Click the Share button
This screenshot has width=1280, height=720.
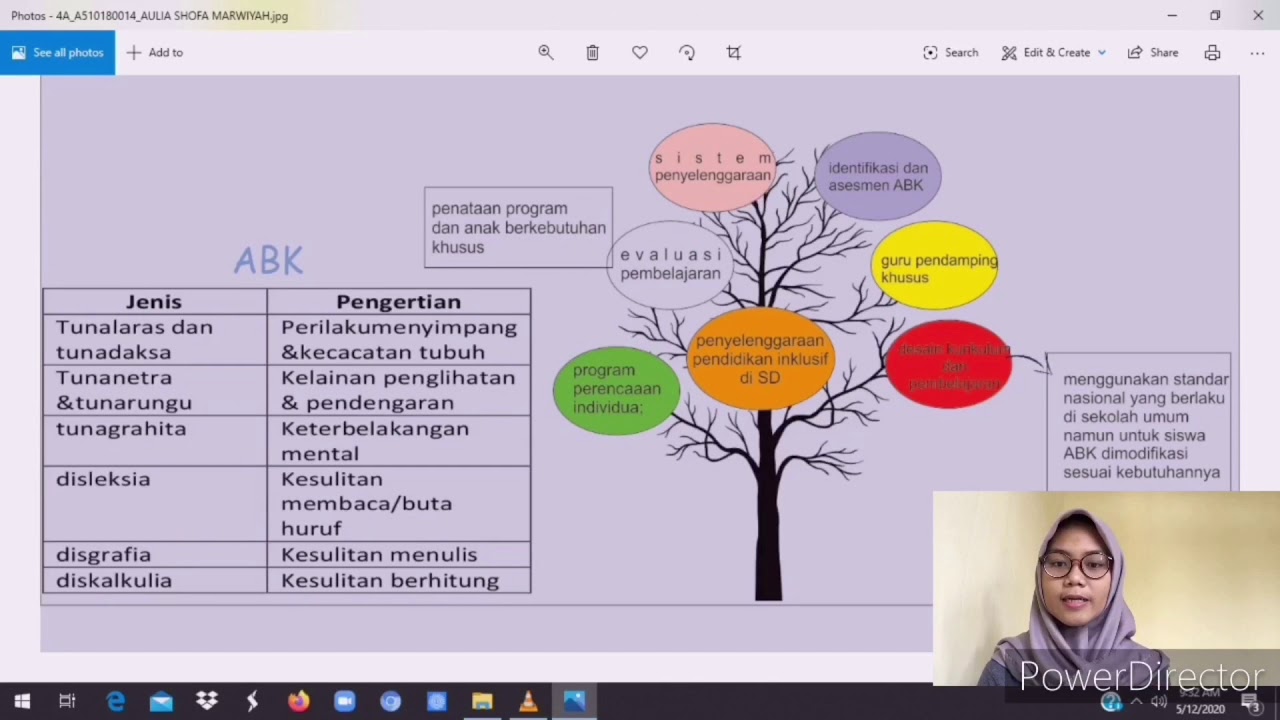1153,53
